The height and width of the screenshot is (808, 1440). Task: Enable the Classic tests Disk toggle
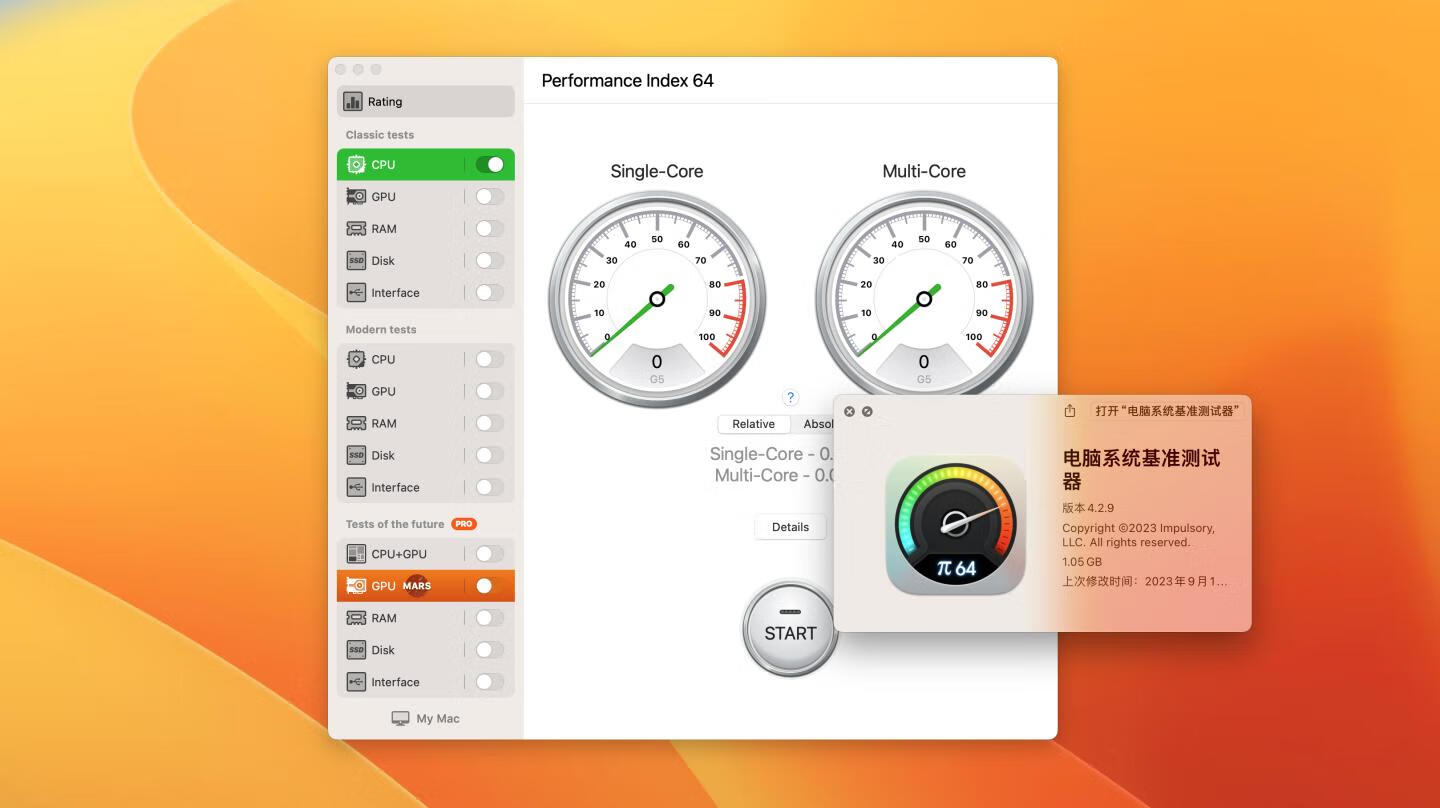coord(490,260)
